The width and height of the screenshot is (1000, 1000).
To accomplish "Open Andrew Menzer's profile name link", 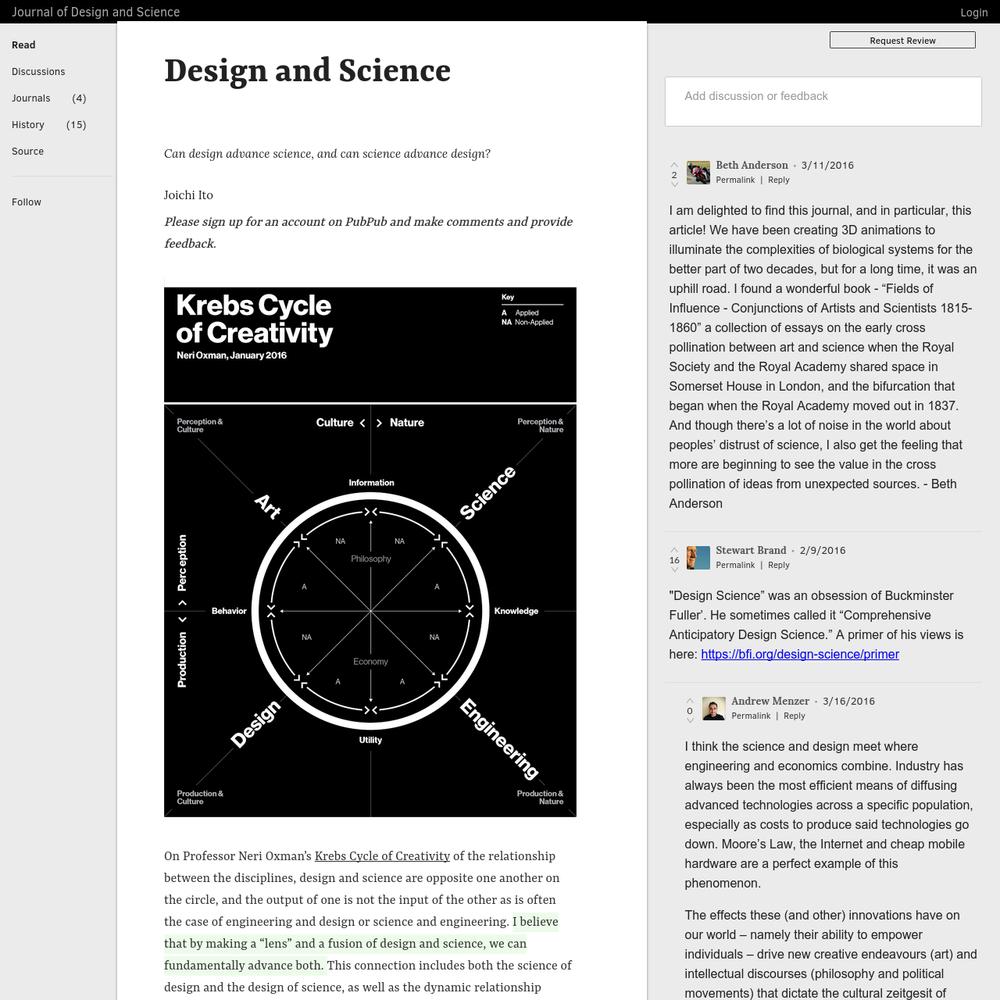I will coord(770,701).
